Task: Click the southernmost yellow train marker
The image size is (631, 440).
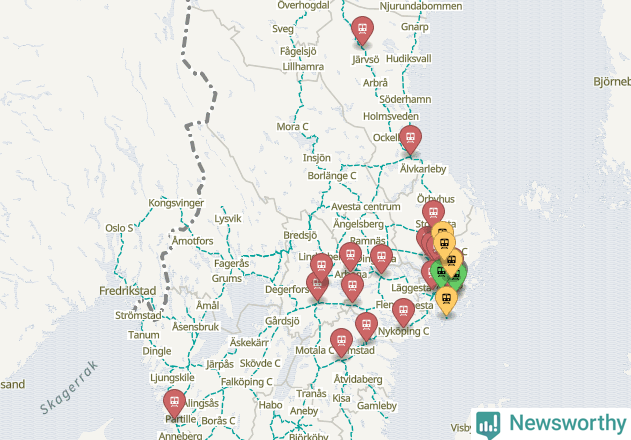Action: tap(446, 300)
